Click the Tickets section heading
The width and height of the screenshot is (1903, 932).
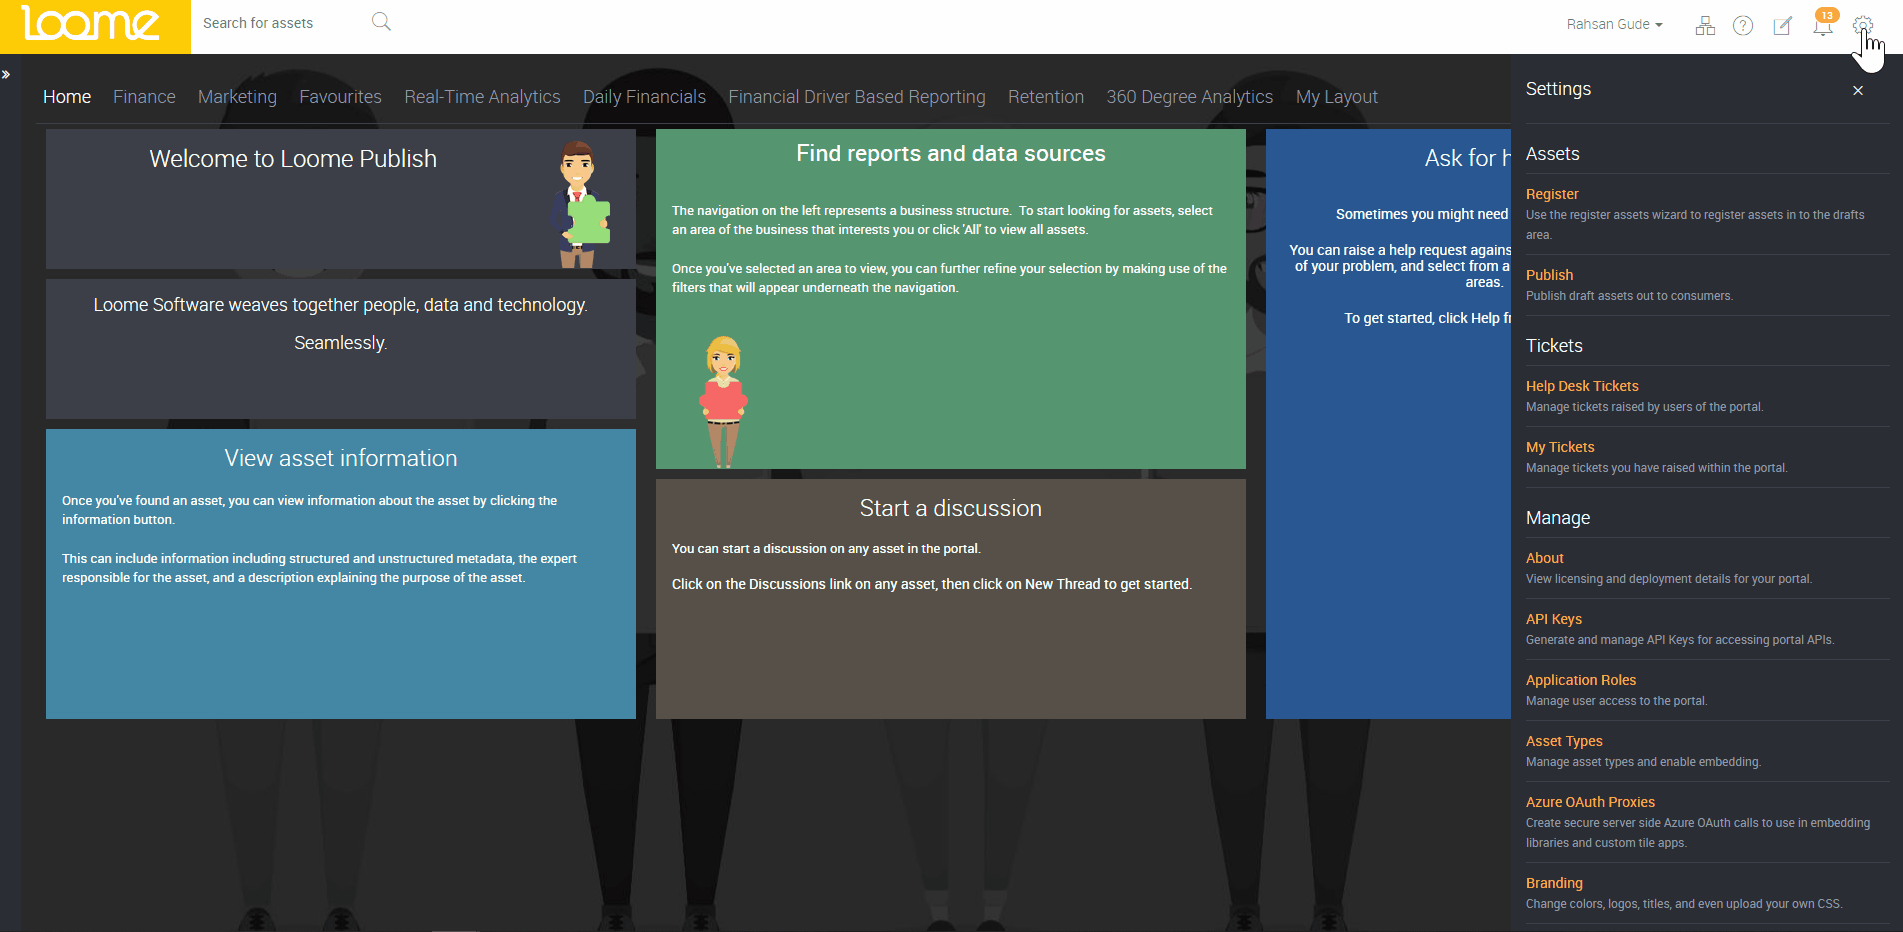click(x=1554, y=346)
